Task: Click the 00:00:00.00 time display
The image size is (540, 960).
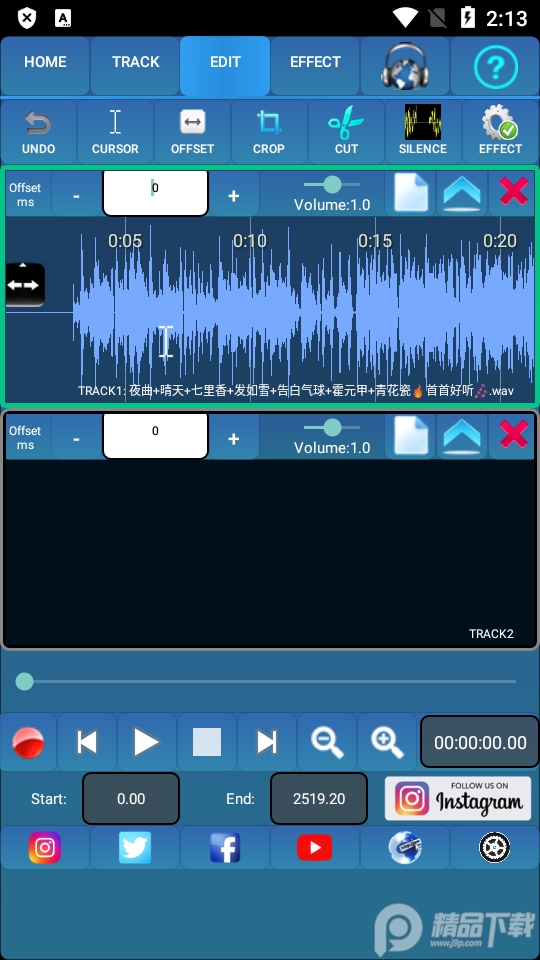Action: [x=480, y=742]
